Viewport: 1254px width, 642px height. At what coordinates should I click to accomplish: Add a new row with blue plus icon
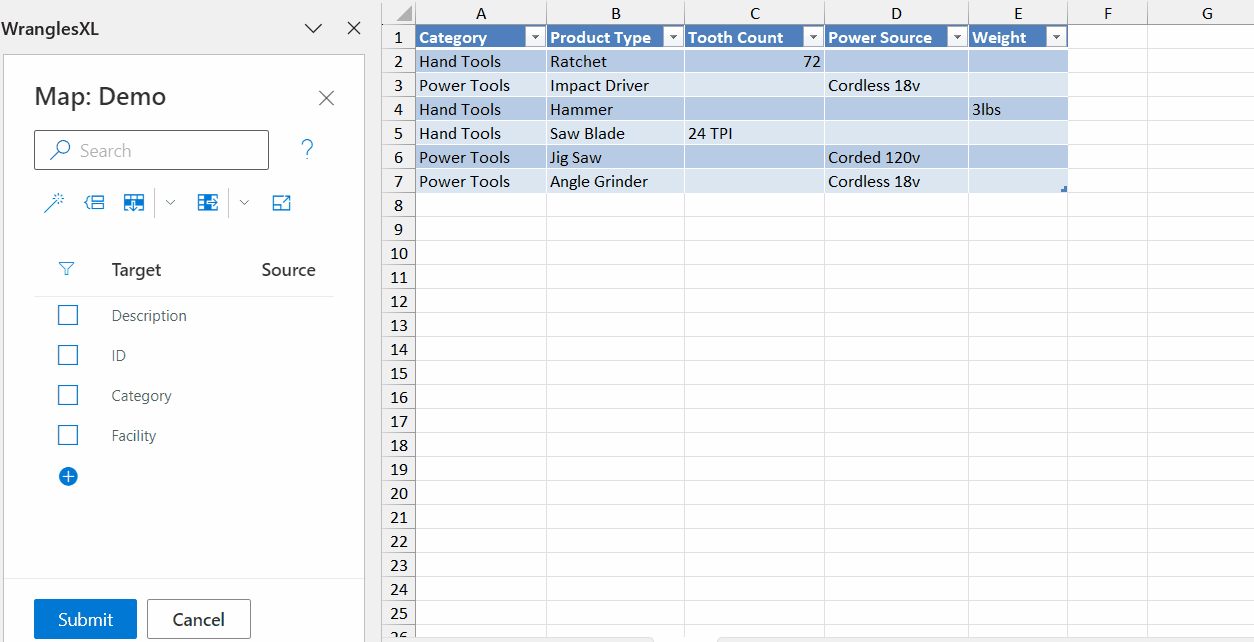[x=68, y=477]
